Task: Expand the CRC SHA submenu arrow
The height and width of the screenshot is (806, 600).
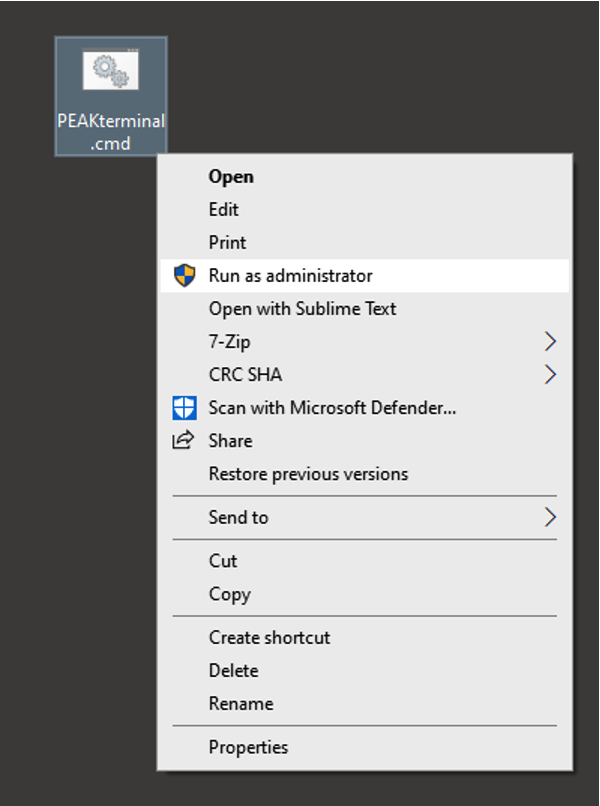Action: pyautogui.click(x=550, y=375)
